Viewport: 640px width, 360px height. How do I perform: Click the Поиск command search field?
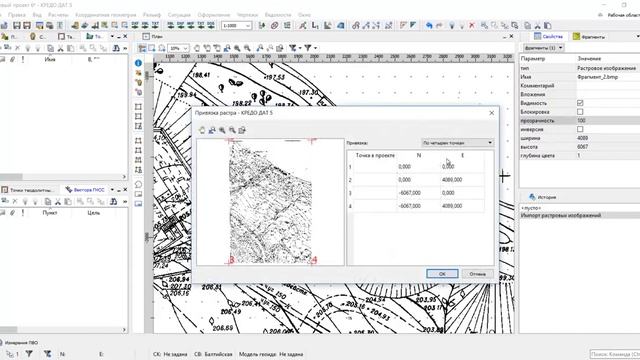(x=615, y=354)
